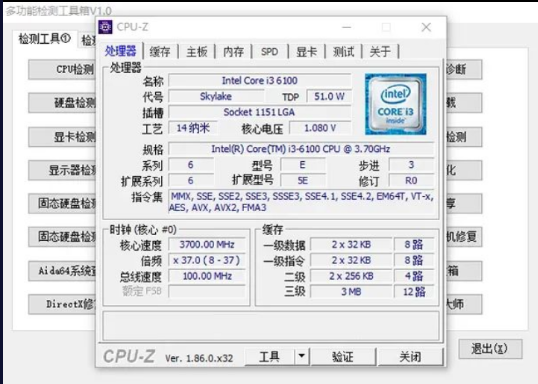538x384 pixels.
Task: Click DirectX修复 button in toolbox window
Action: [62, 304]
